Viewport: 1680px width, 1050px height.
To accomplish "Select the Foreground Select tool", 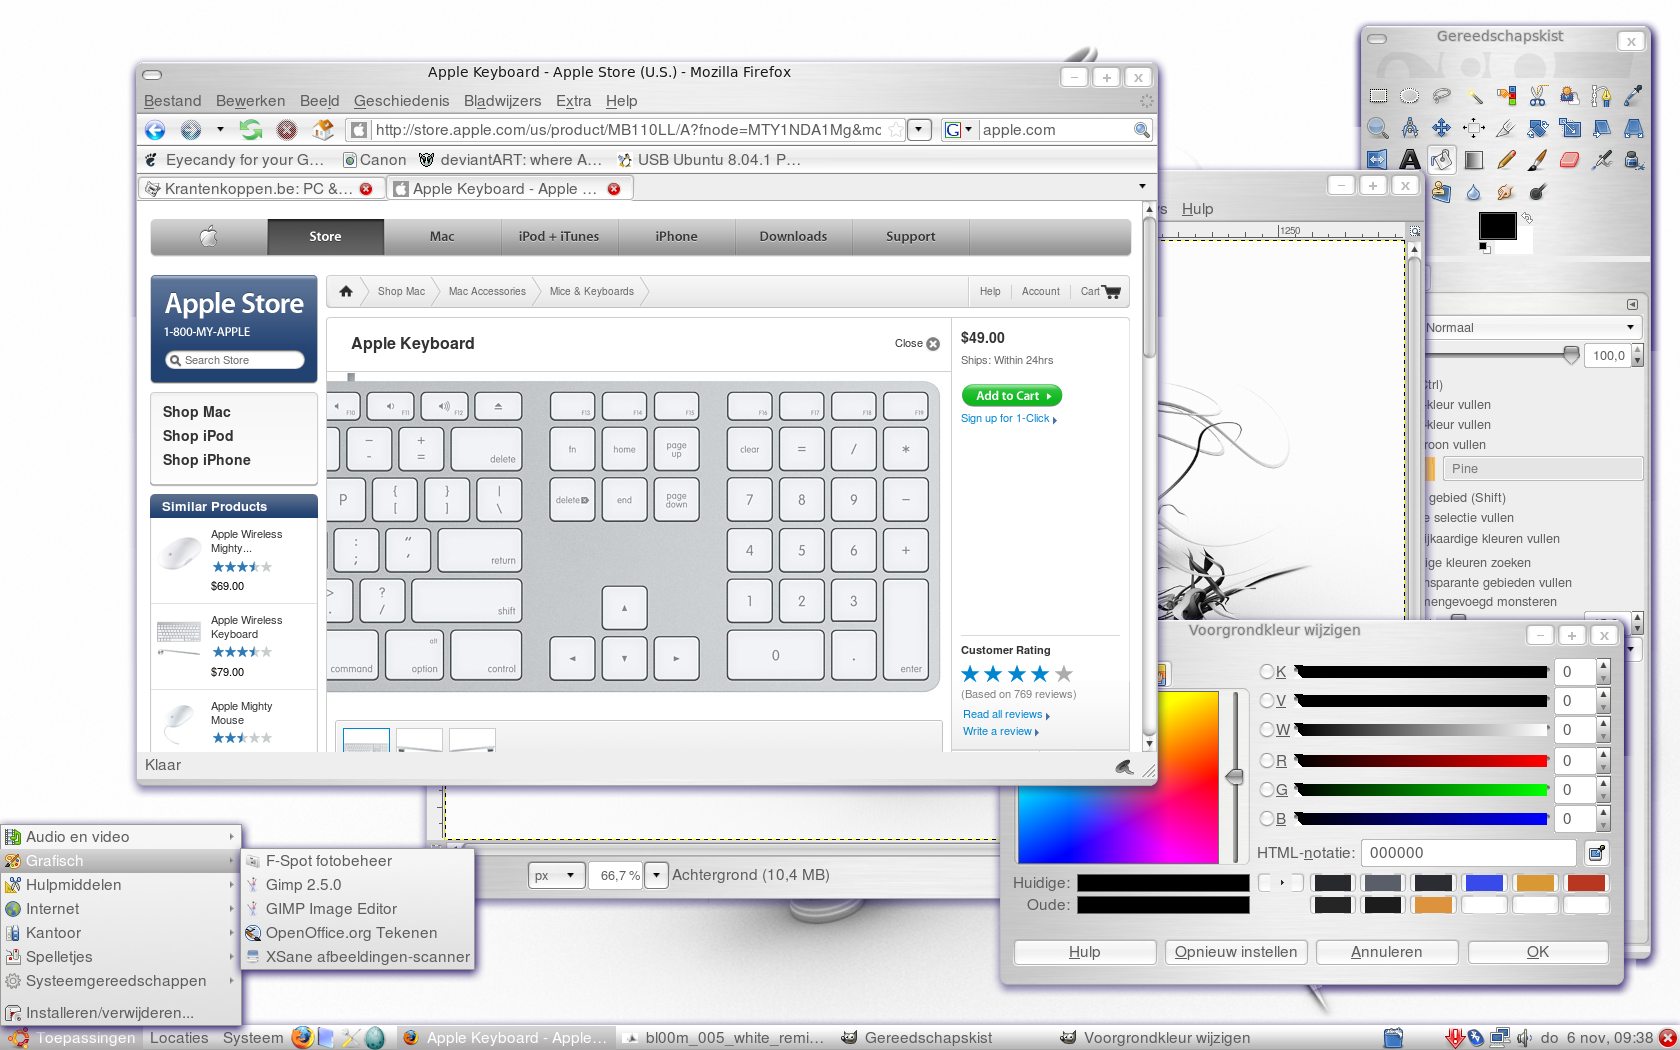I will click(x=1570, y=96).
